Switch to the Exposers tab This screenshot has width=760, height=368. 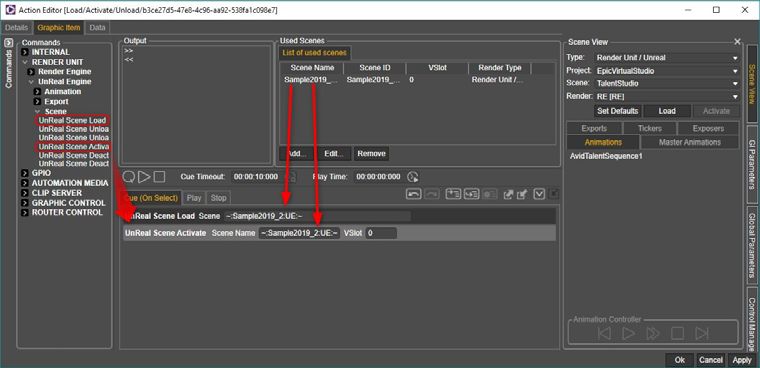point(708,128)
